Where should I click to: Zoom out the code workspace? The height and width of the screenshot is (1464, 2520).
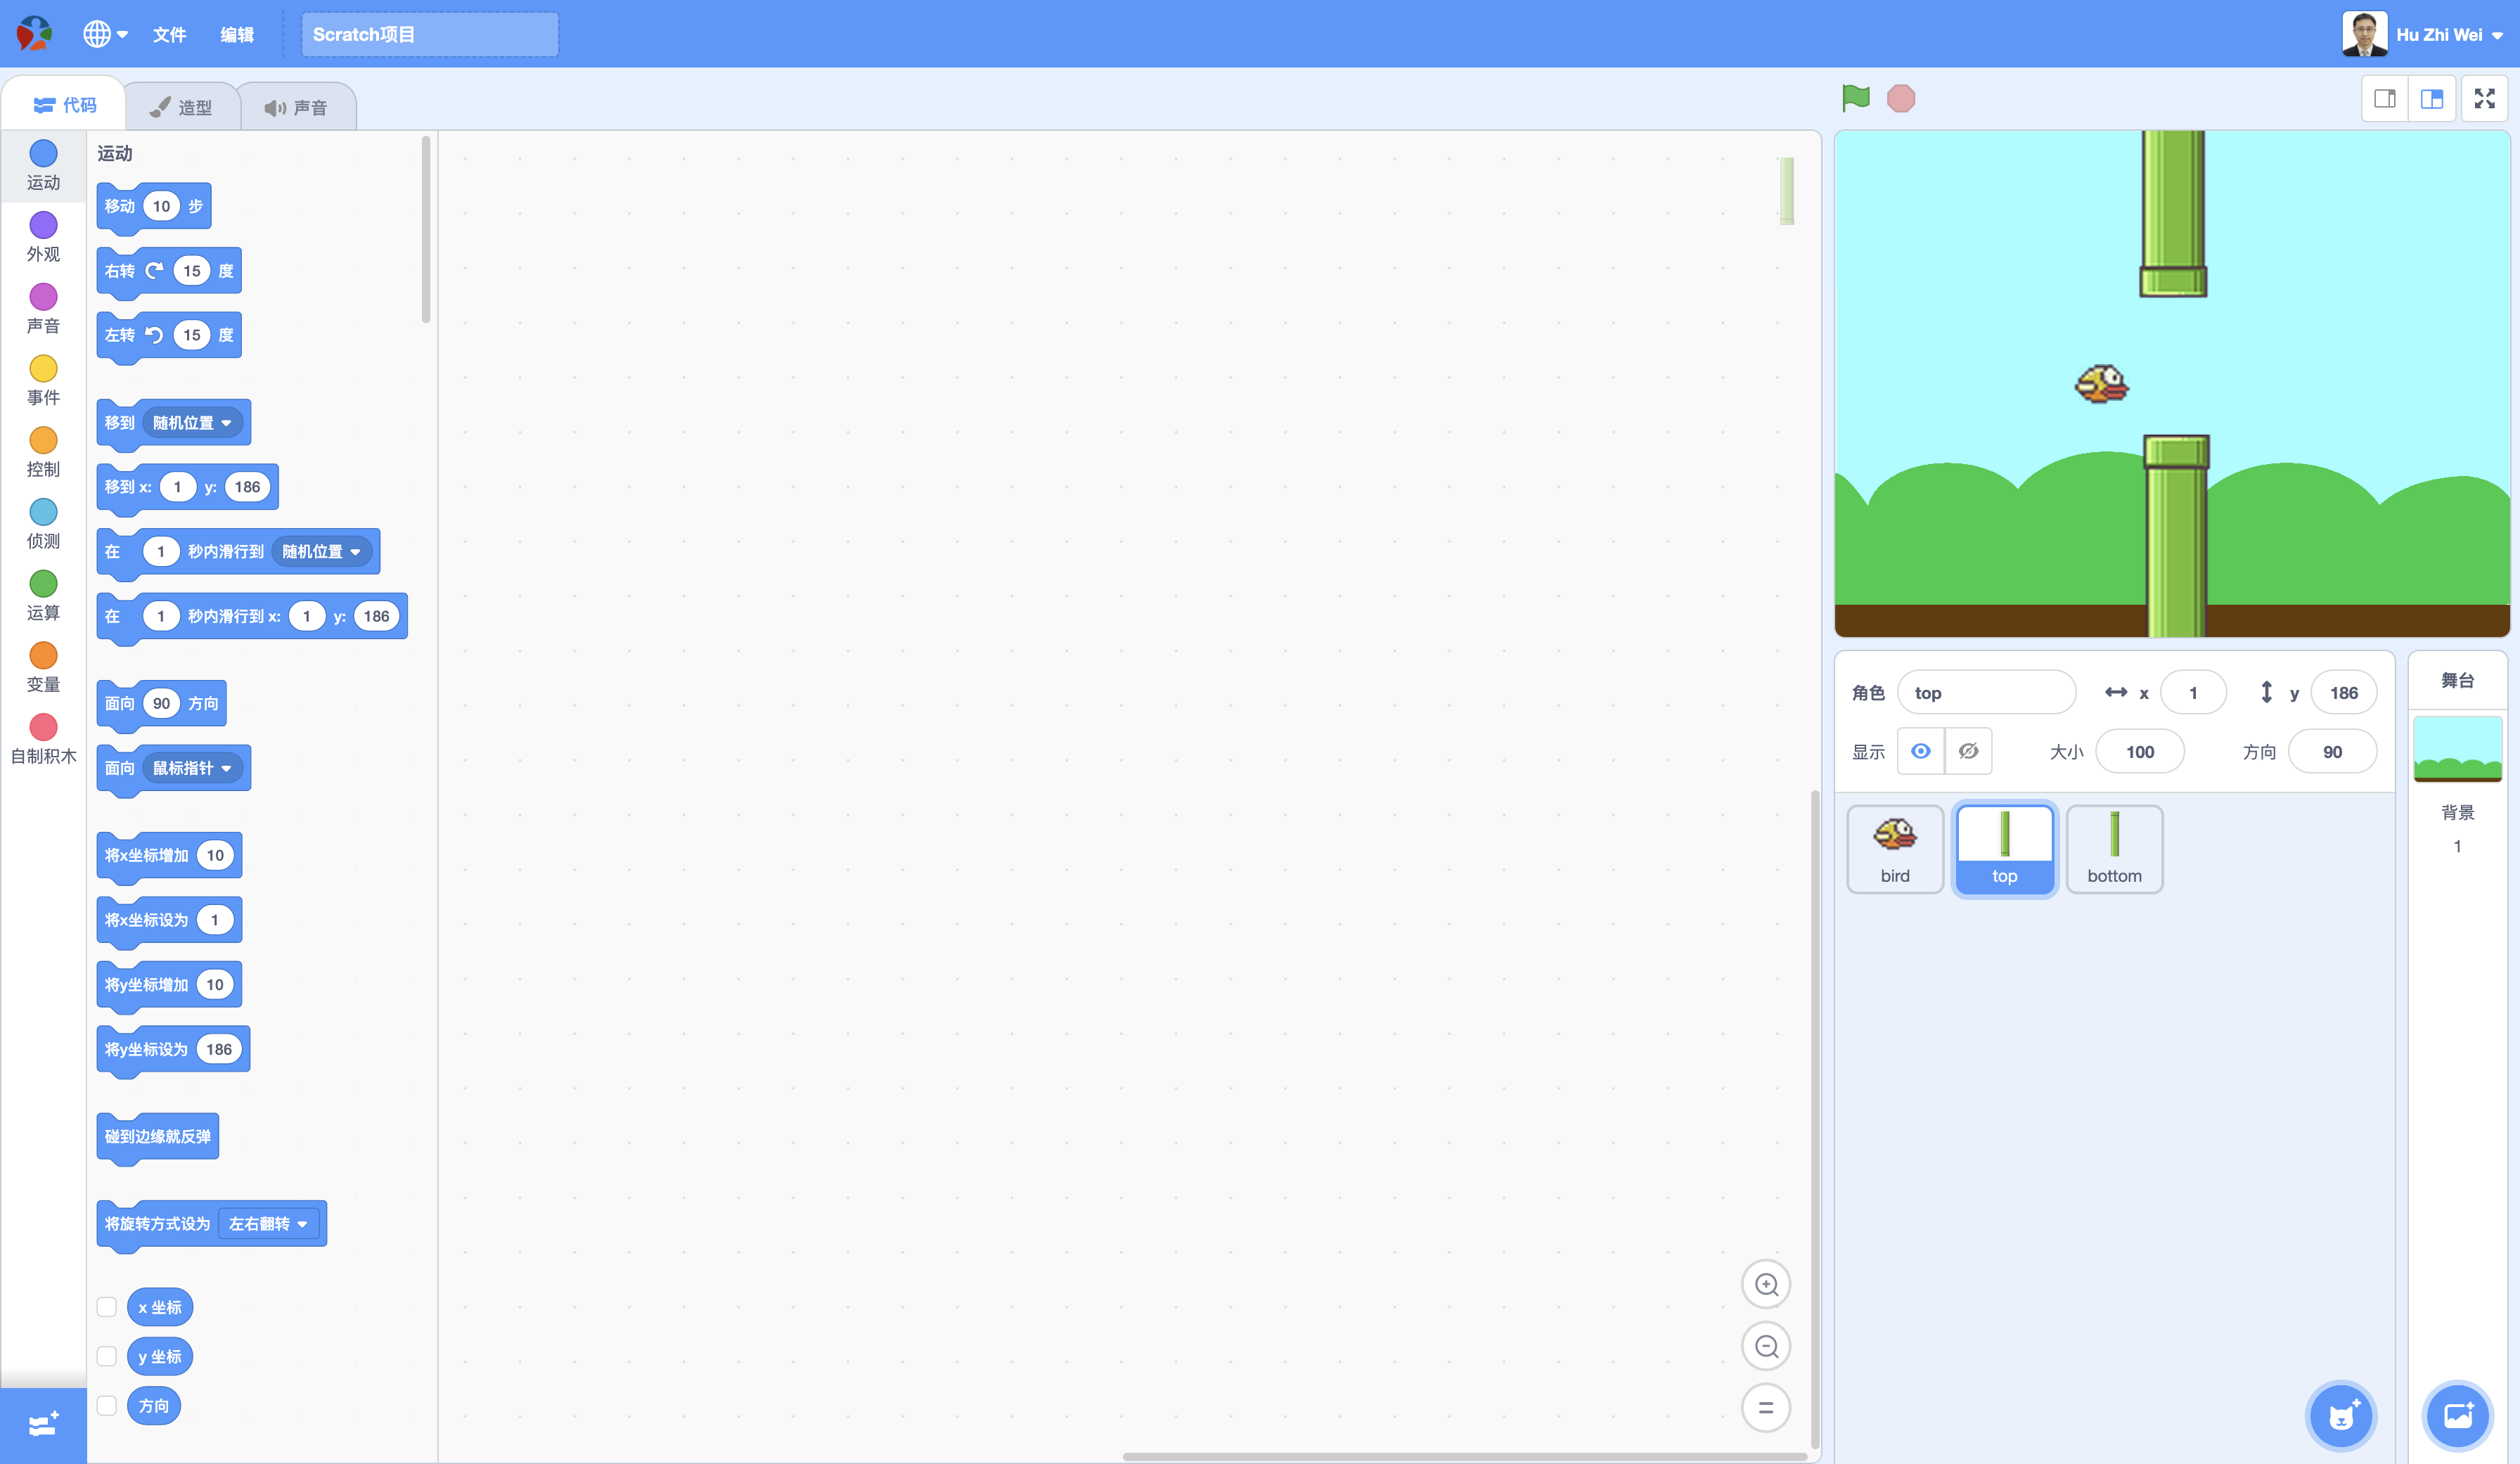(x=1766, y=1346)
